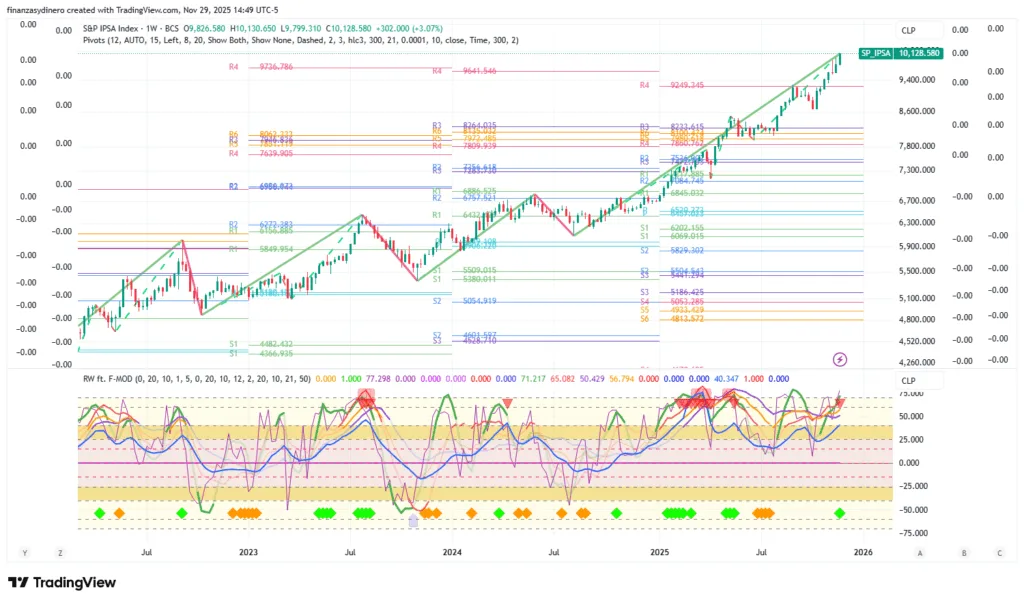Toggle the B scale button

click(964, 552)
